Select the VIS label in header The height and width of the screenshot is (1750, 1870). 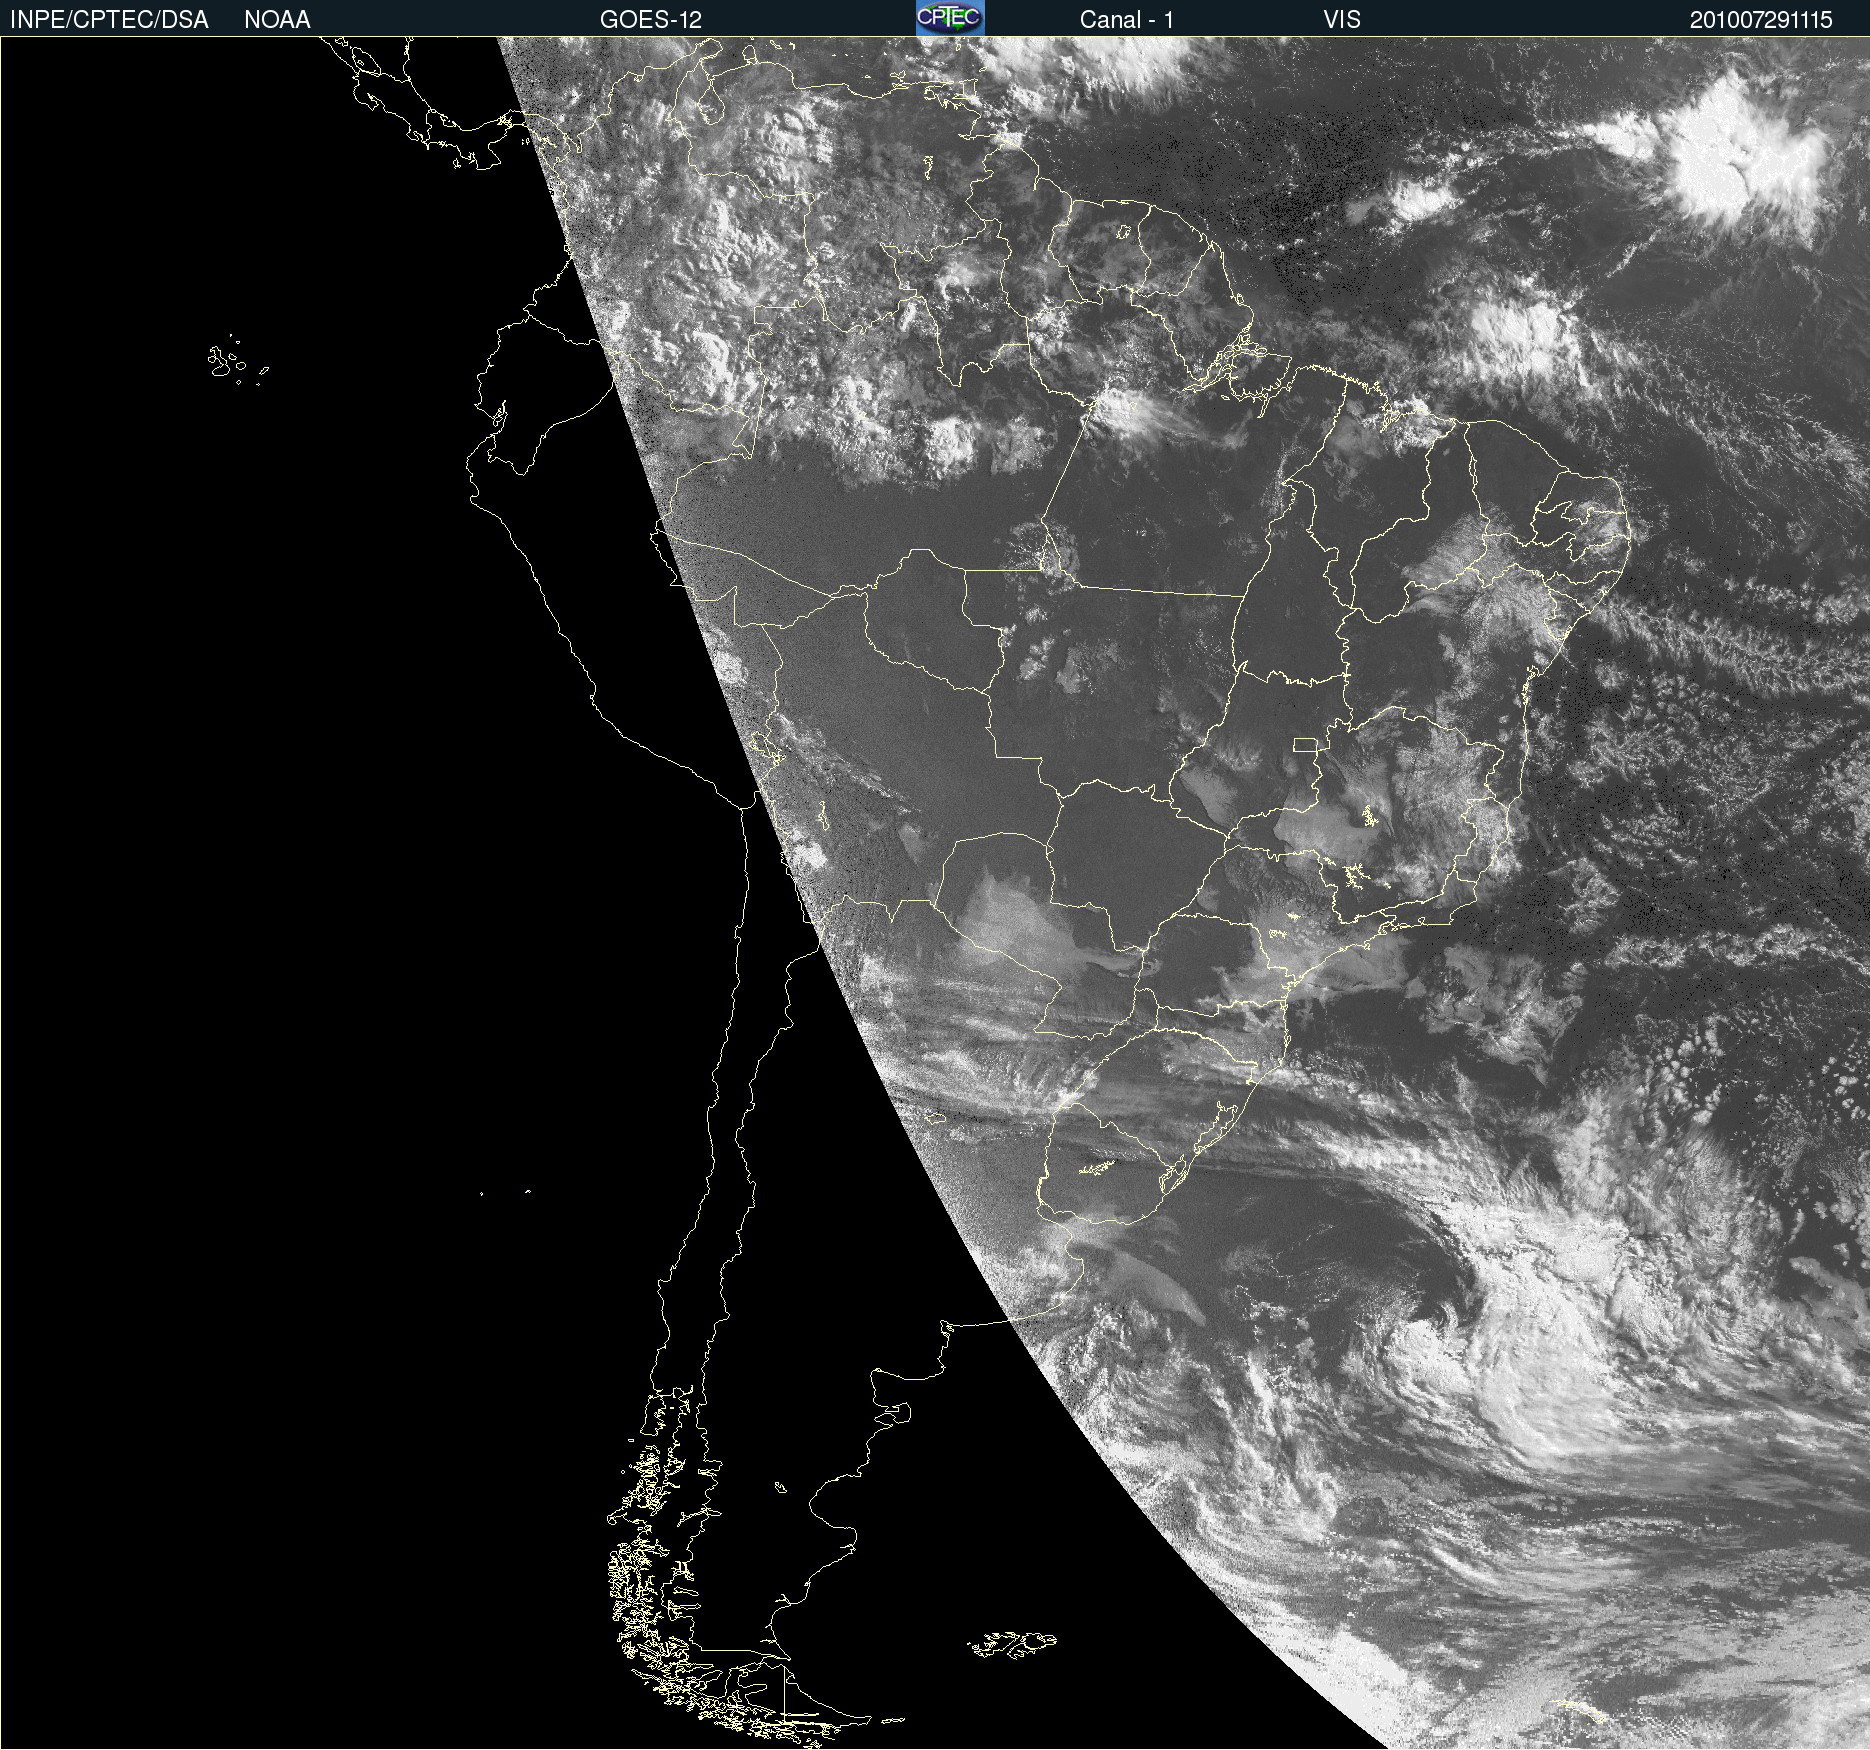(x=1342, y=20)
